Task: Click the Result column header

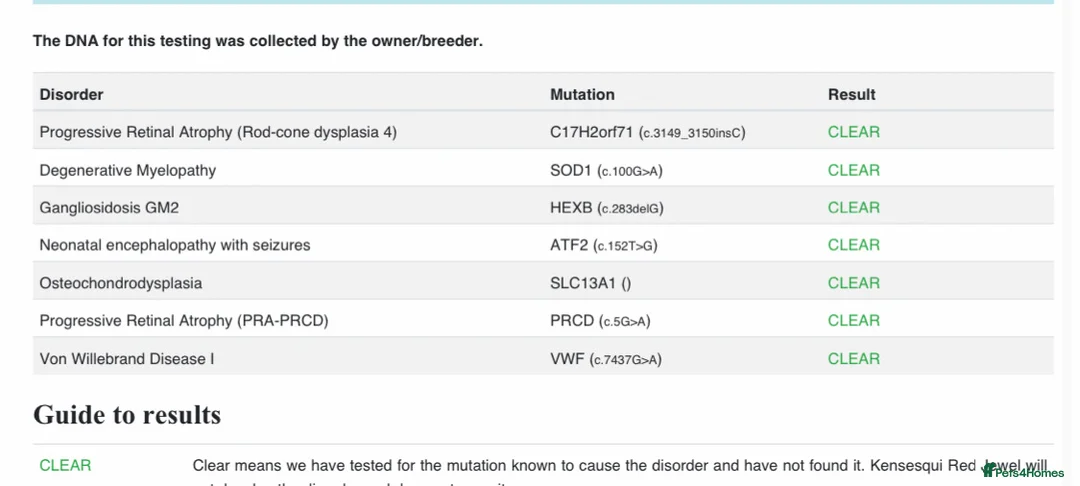Action: (x=851, y=95)
